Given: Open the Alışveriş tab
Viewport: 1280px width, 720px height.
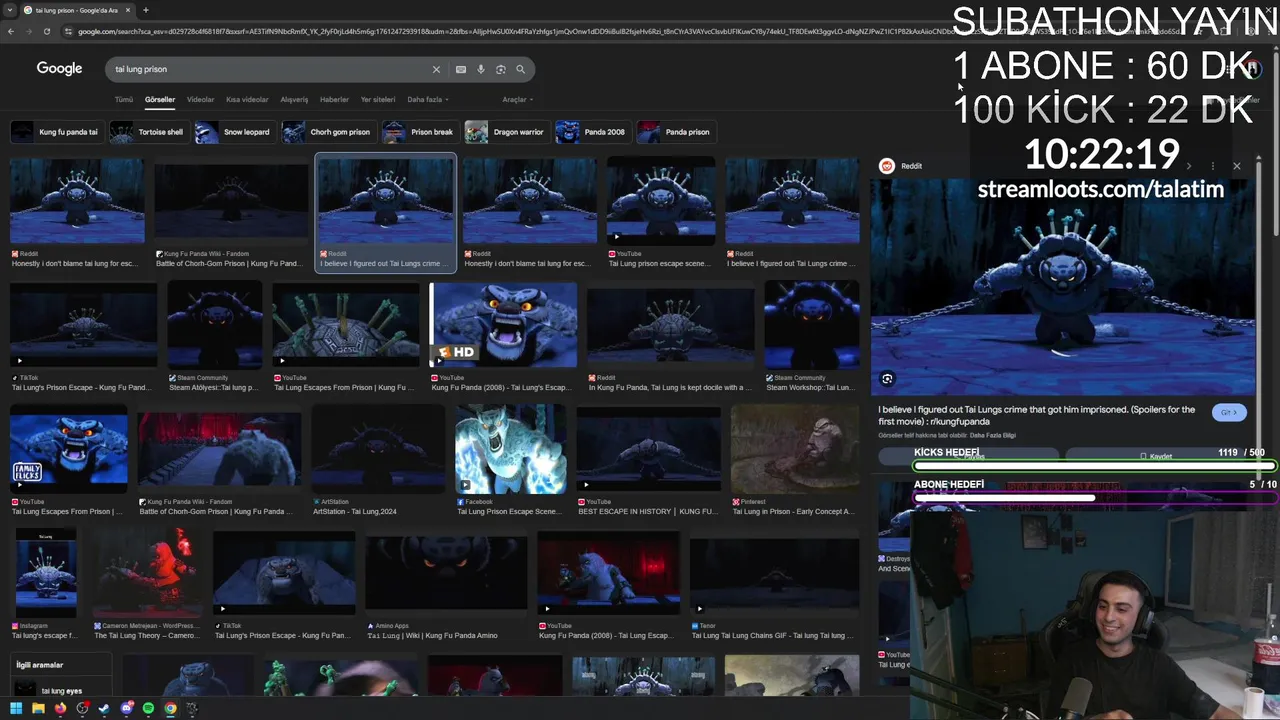Looking at the screenshot, I should click(x=294, y=99).
